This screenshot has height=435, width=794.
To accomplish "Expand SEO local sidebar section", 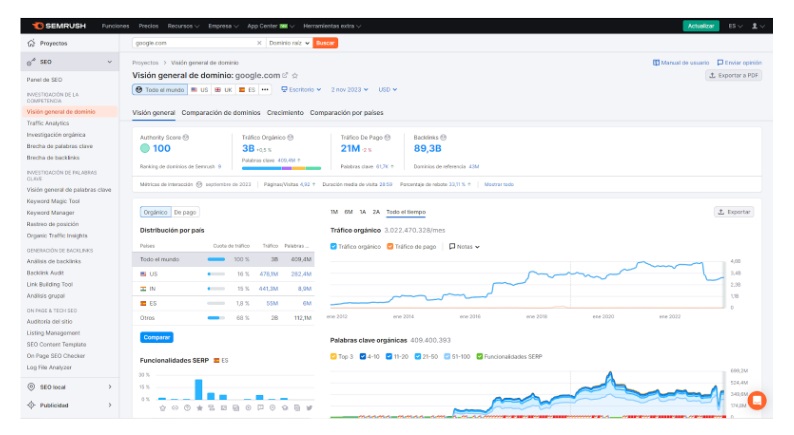I will [110, 387].
